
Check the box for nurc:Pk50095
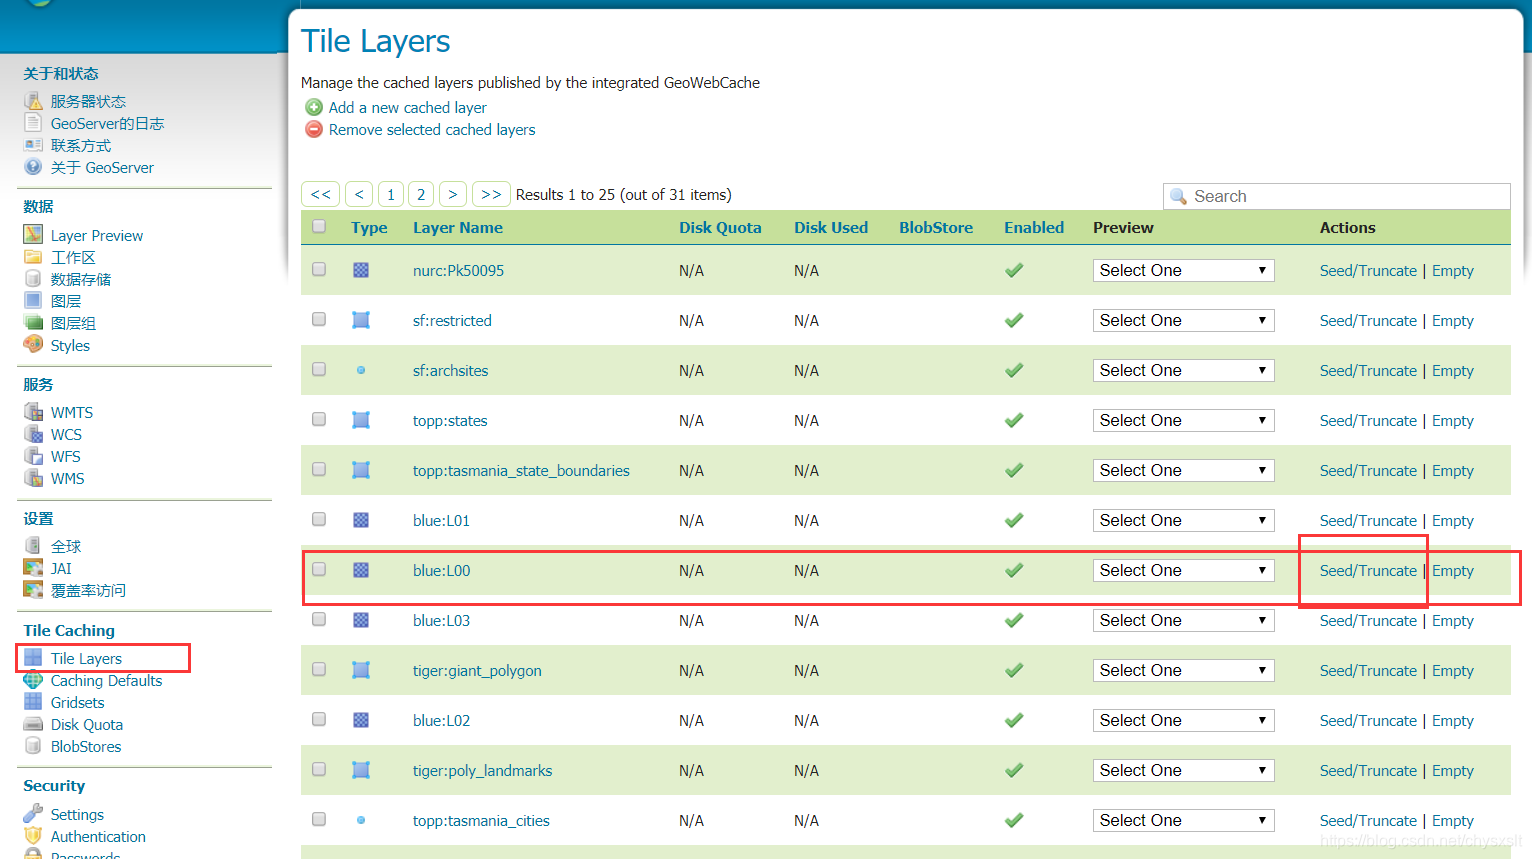pos(319,269)
